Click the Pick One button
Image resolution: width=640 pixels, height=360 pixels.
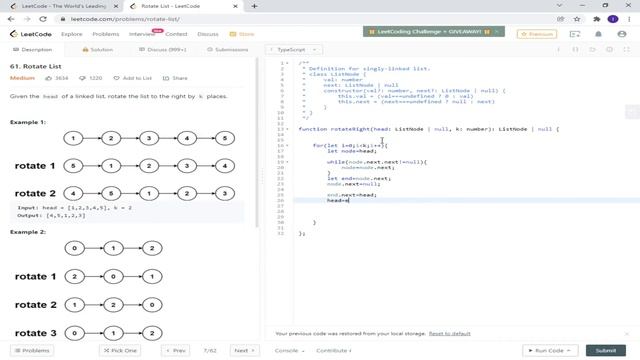[x=120, y=351]
